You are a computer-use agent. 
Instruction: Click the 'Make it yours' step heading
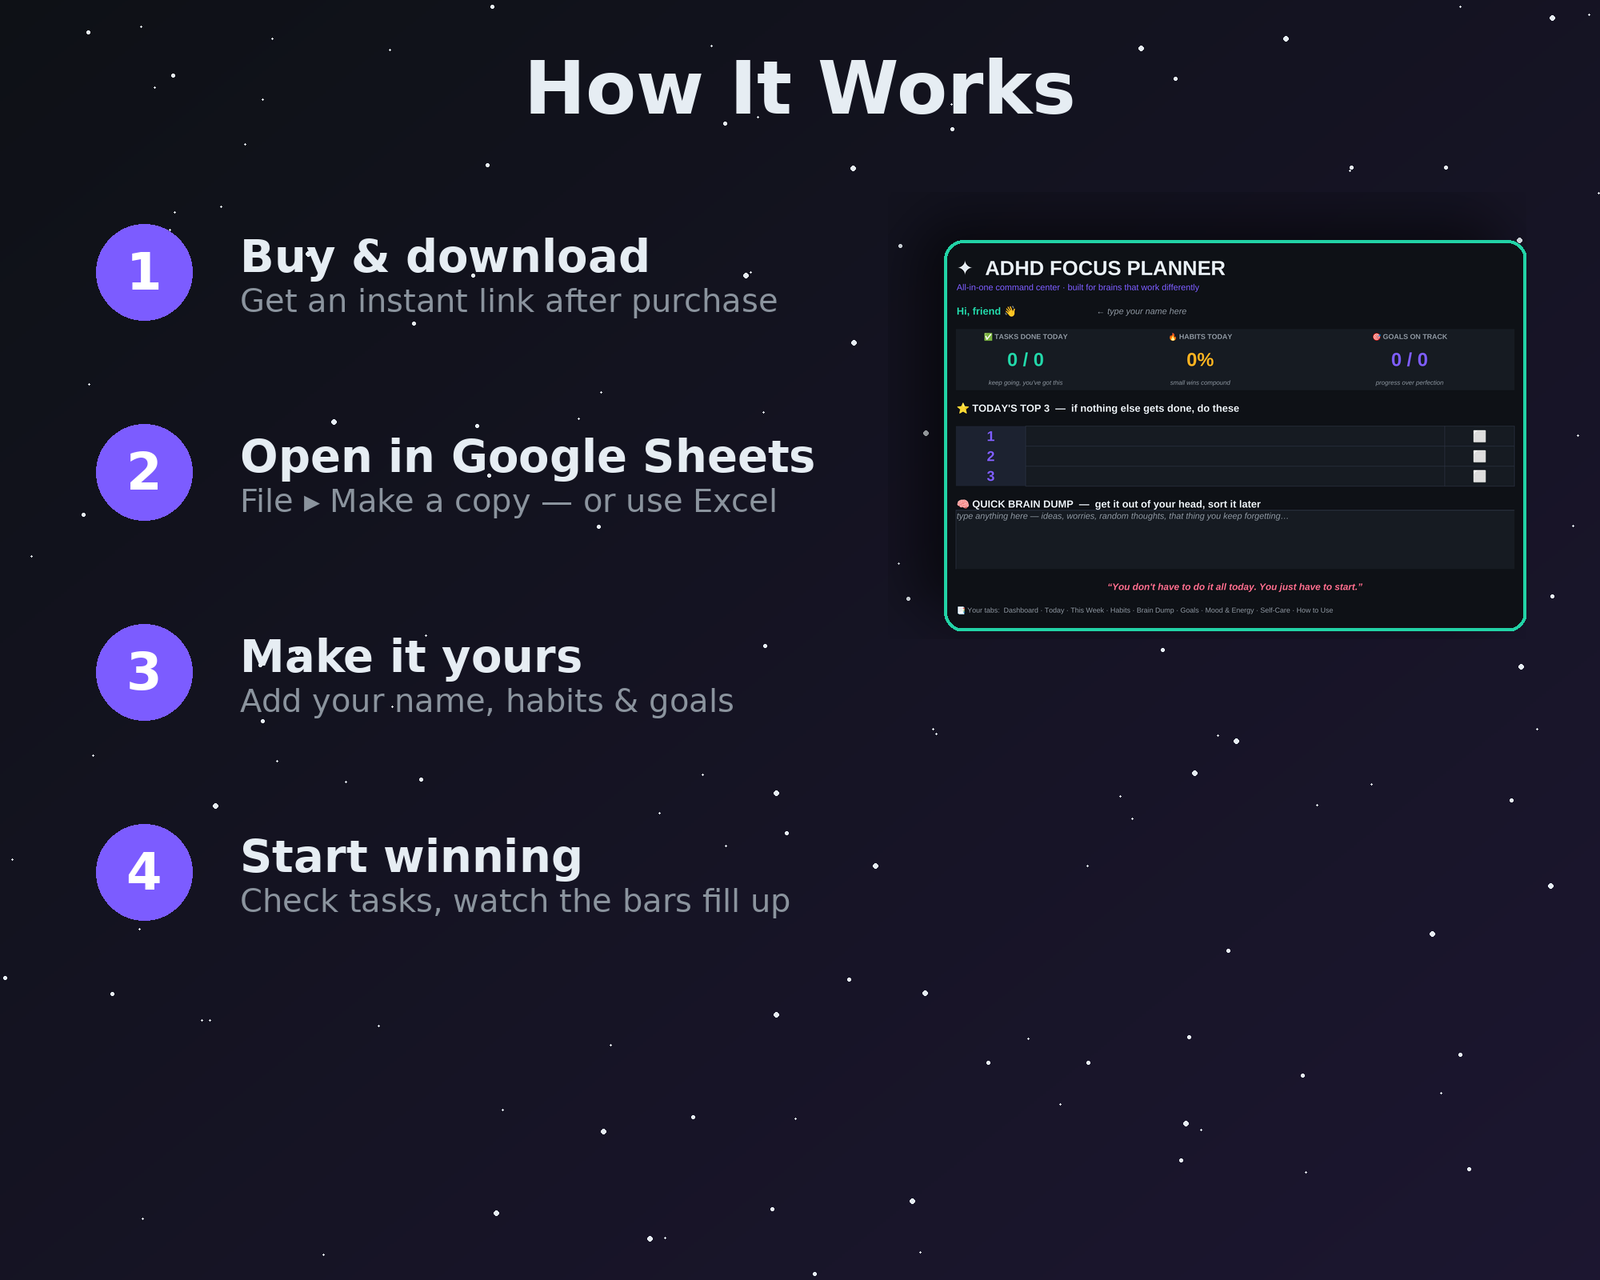[x=411, y=657]
